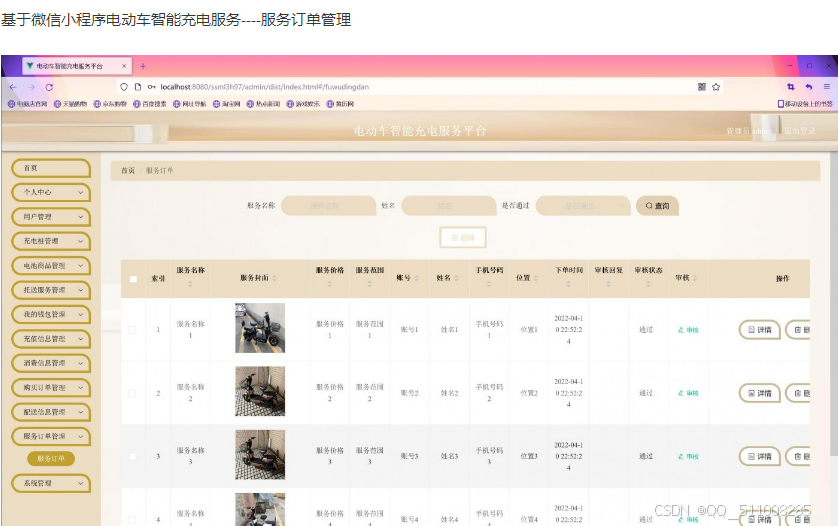Click the QR code icon in address bar
Screen dimensions: 838x526
pos(702,87)
